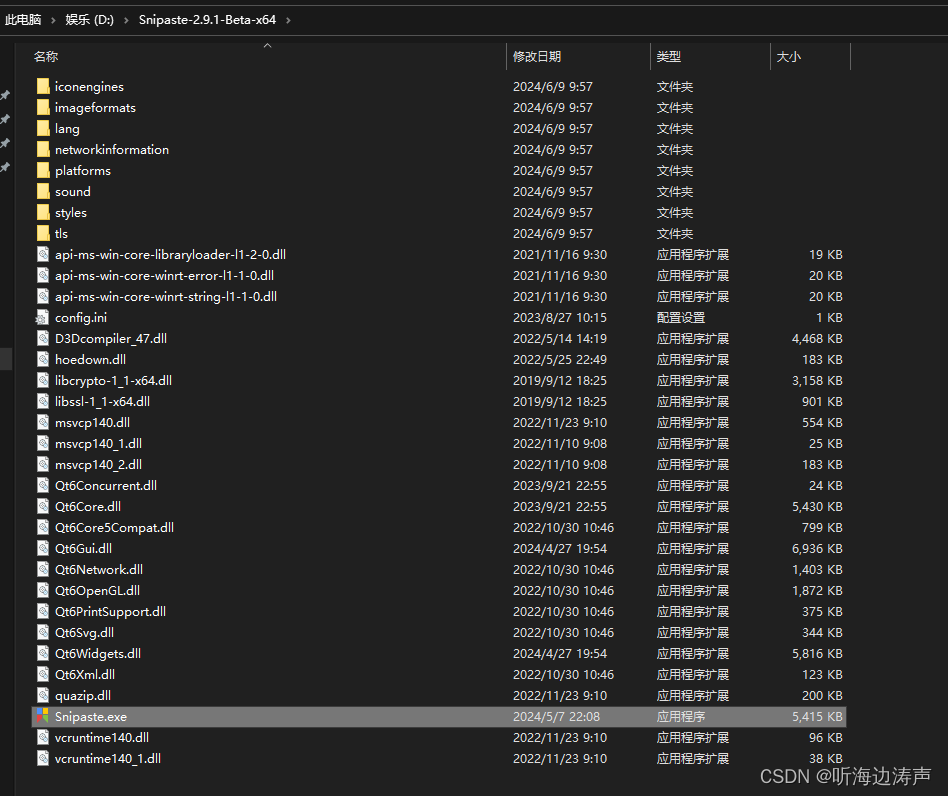Click size 4,468 KB of D3Dcompiler_47.dll
Screen dimensions: 948x796
(x=817, y=338)
